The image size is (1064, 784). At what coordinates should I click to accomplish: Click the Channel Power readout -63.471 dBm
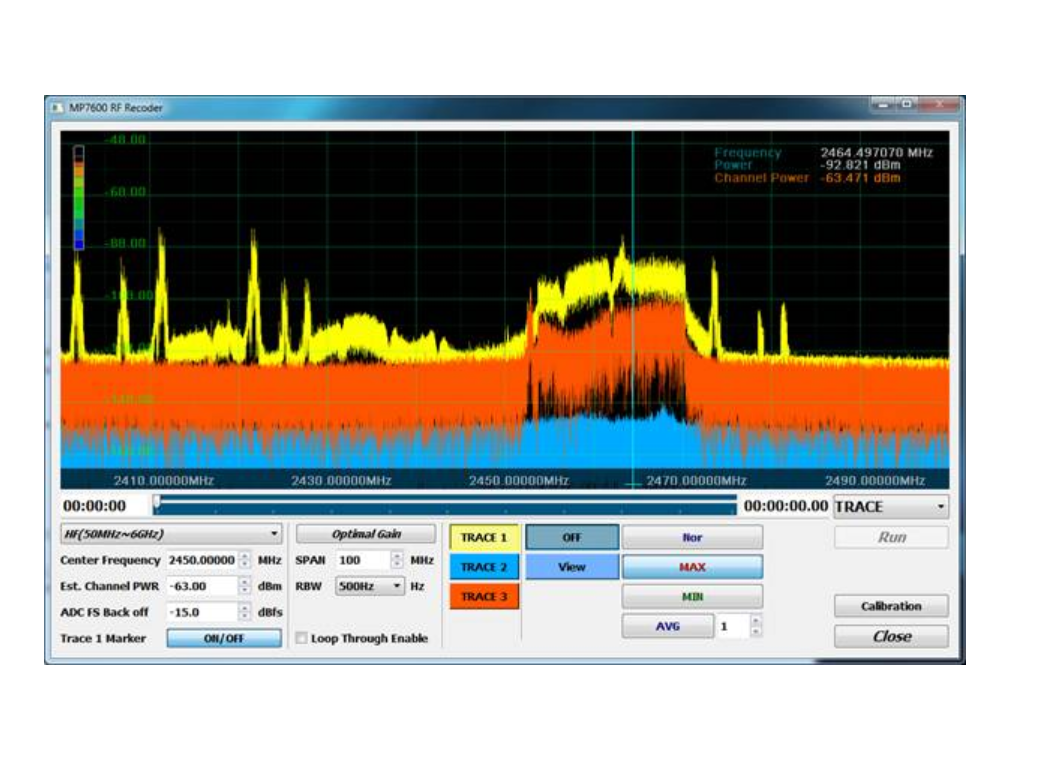click(x=860, y=178)
